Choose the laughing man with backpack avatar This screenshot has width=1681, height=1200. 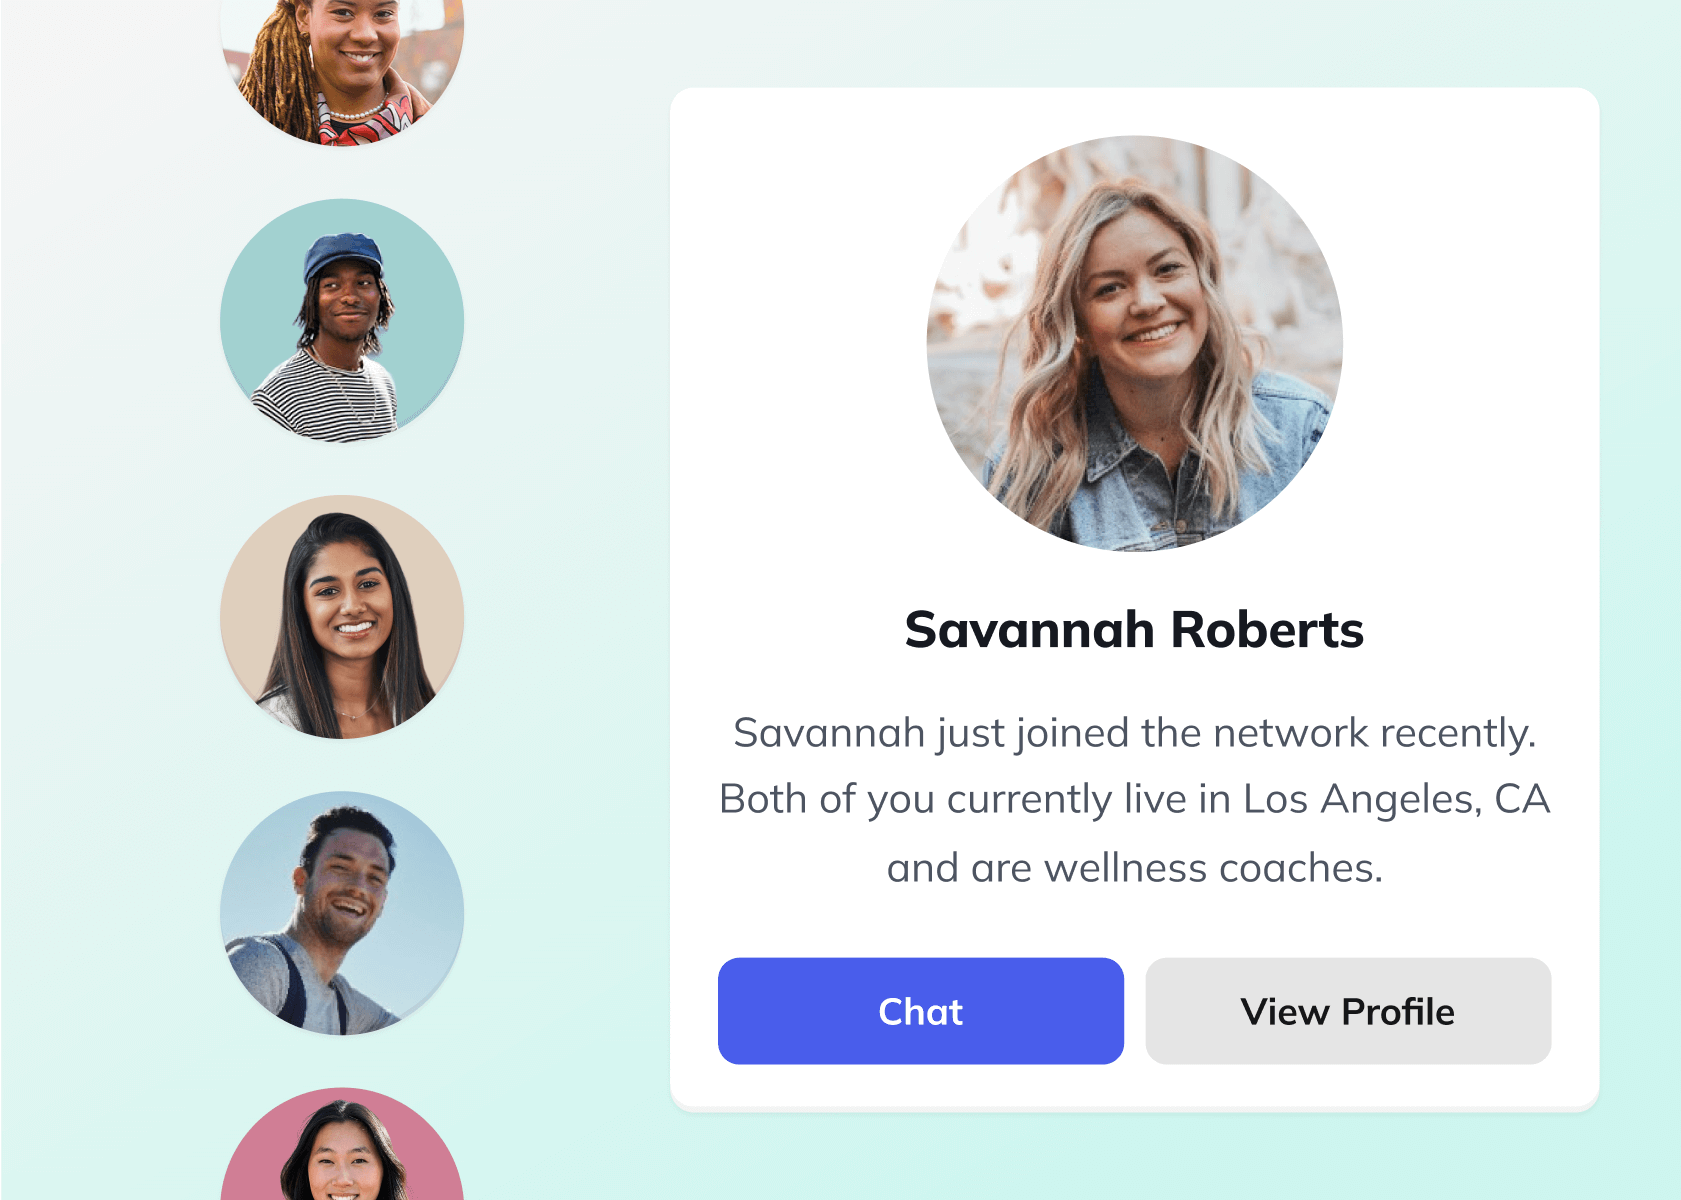click(x=342, y=913)
